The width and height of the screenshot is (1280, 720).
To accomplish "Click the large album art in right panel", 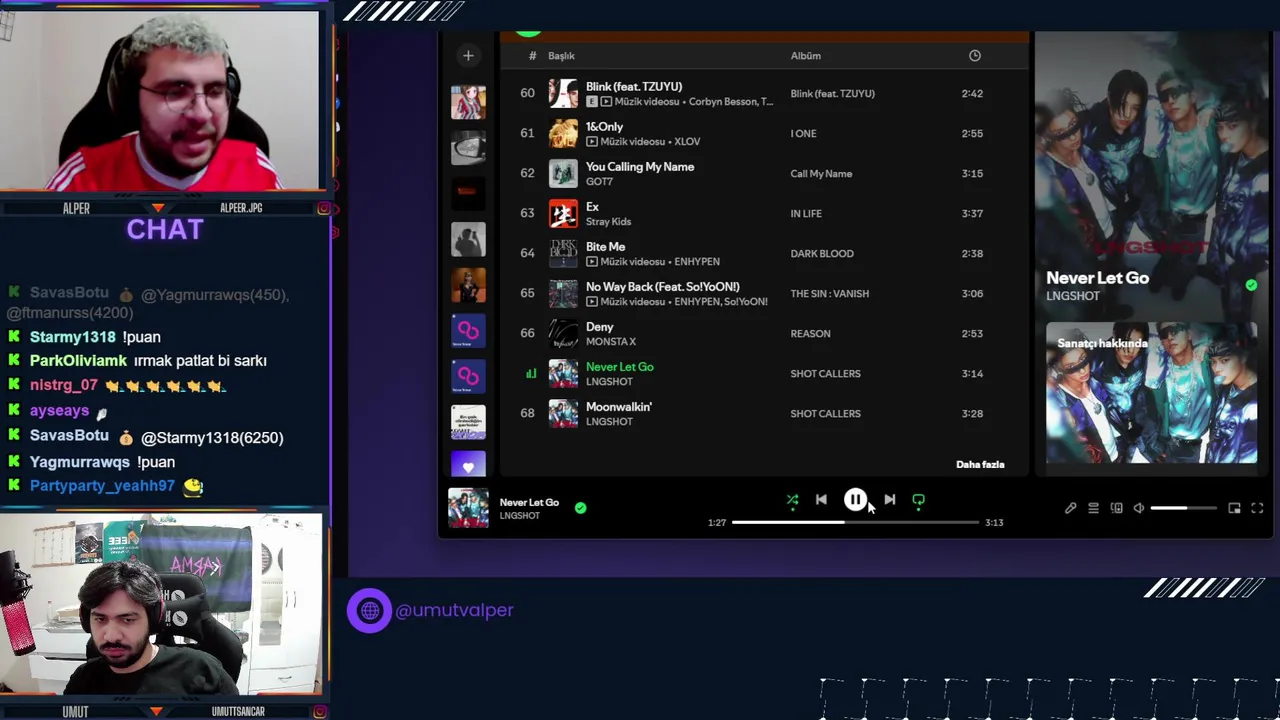I will coord(1151,150).
